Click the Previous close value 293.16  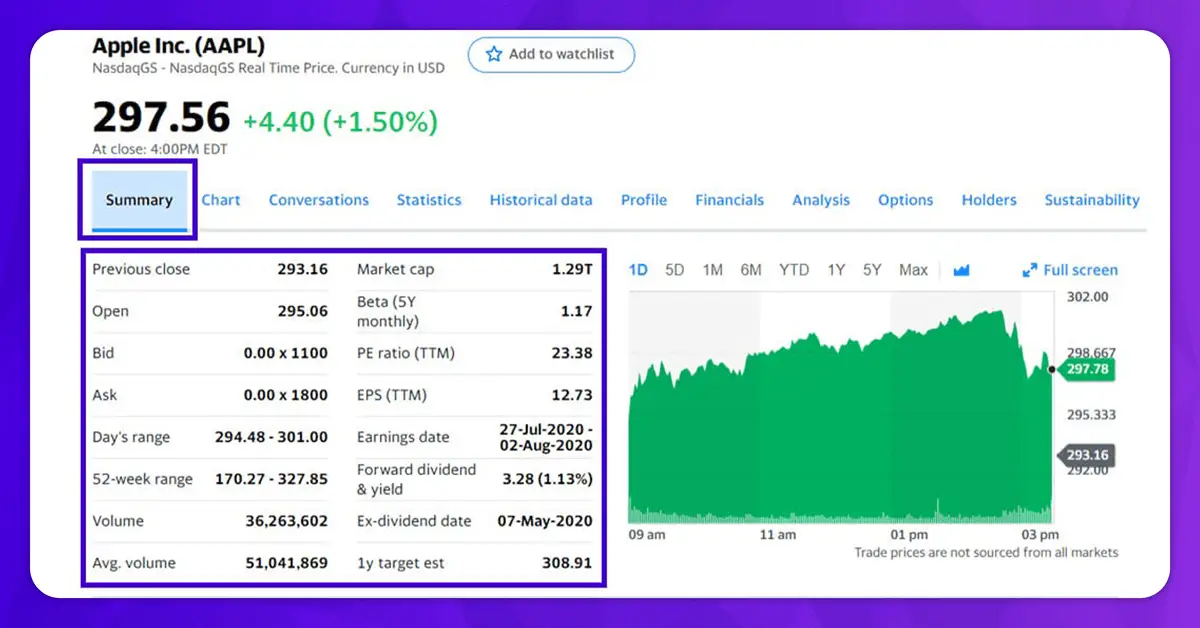(303, 269)
